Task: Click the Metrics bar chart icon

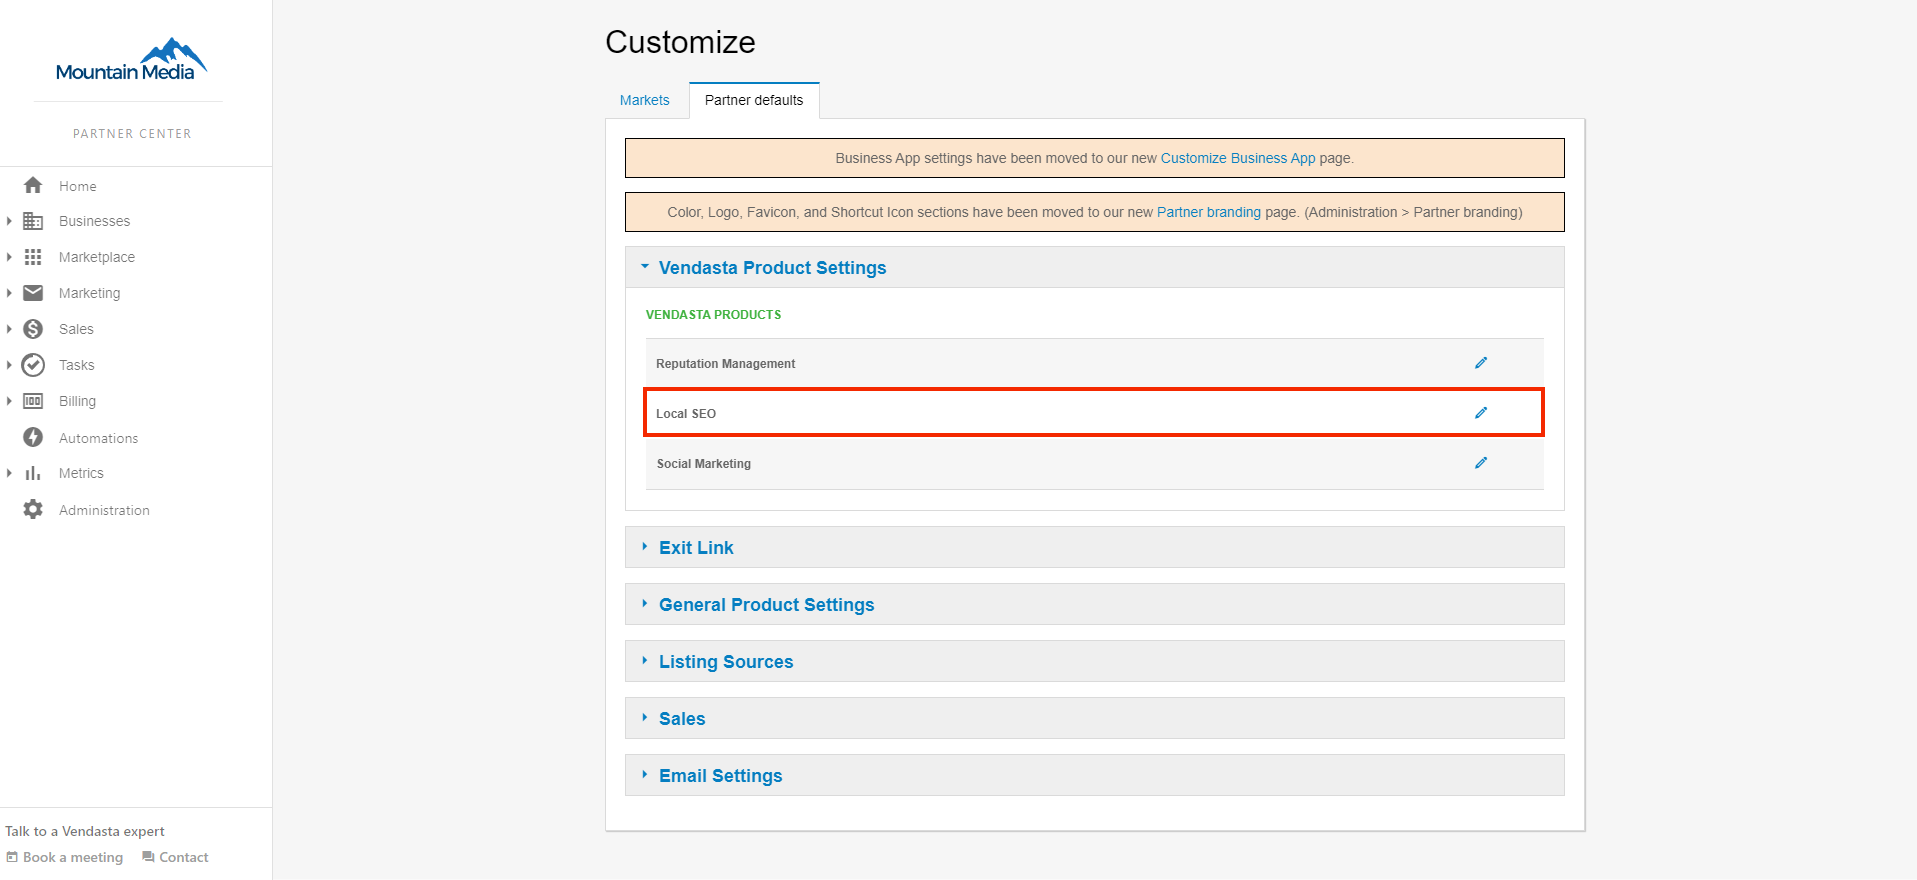Action: (x=33, y=473)
